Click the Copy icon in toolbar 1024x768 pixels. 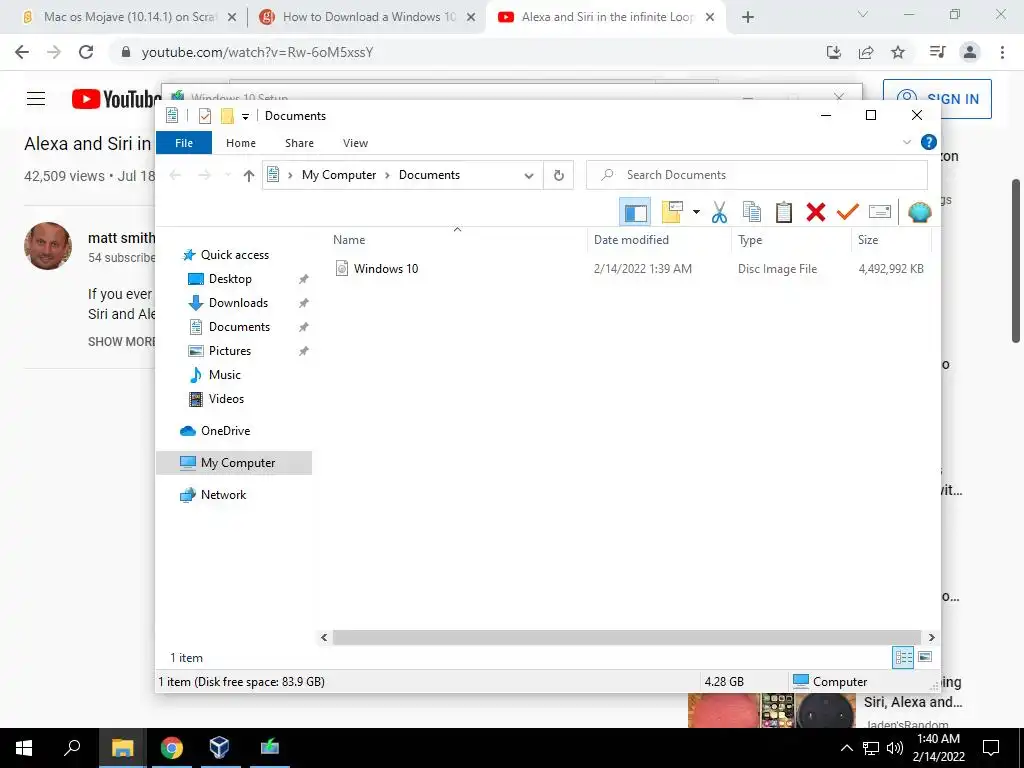coord(752,212)
